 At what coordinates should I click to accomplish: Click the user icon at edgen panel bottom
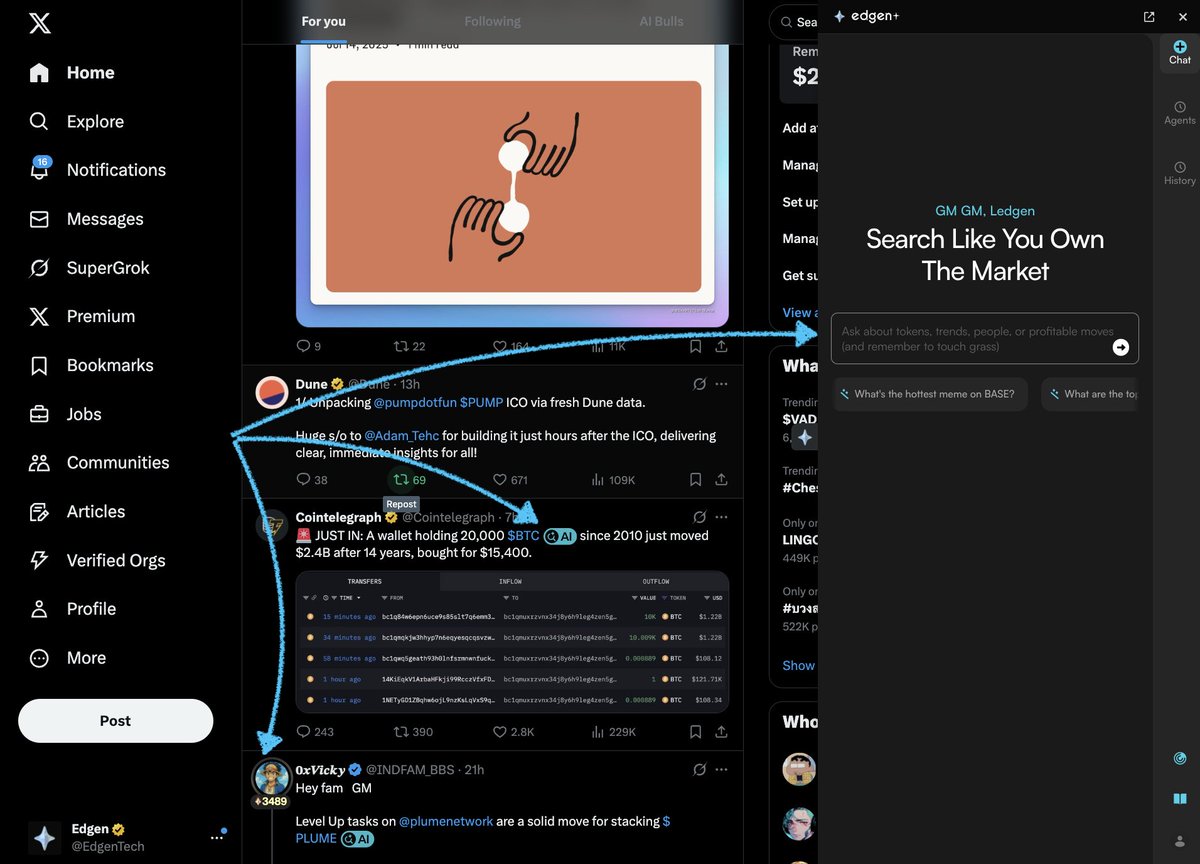(x=1180, y=840)
